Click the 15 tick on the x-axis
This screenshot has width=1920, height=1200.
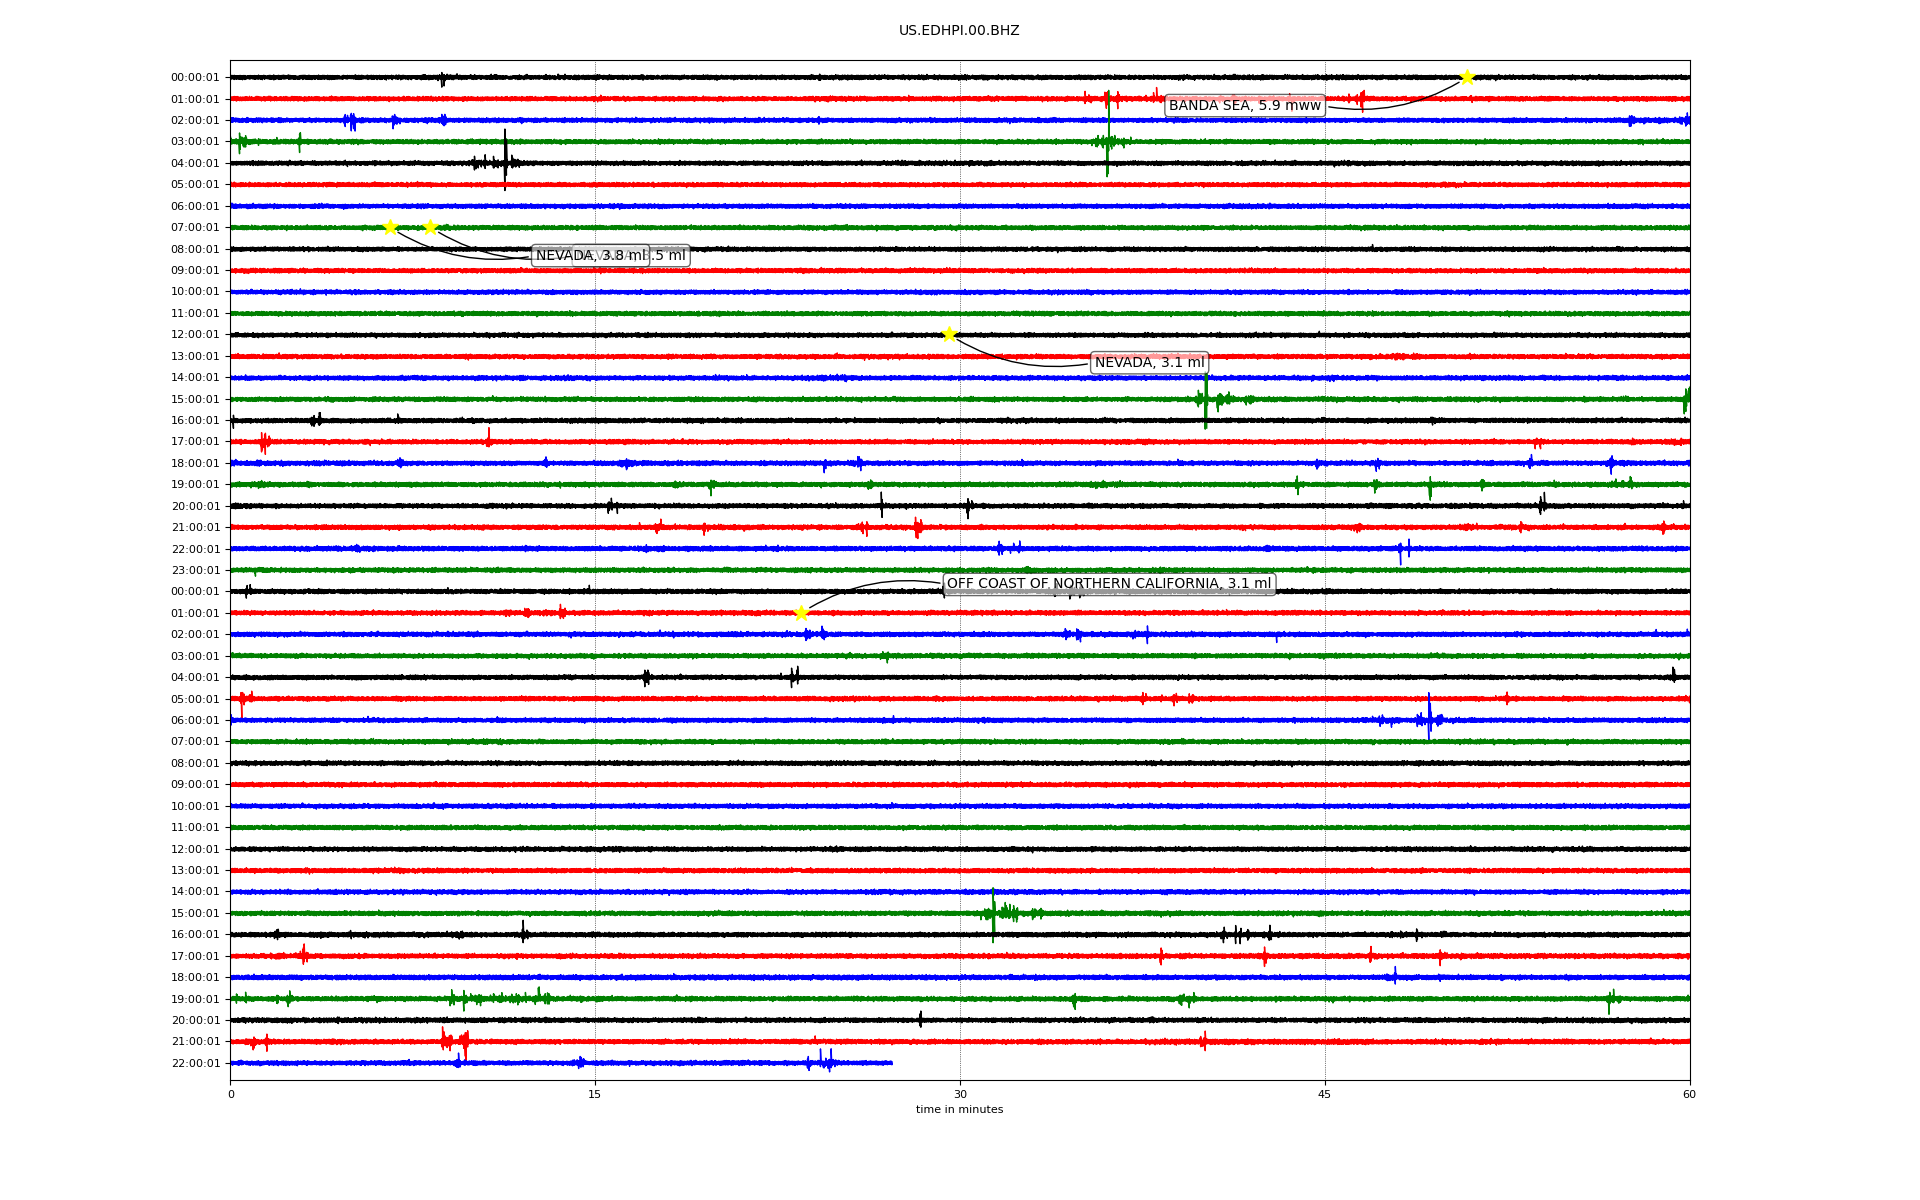pos(595,1094)
